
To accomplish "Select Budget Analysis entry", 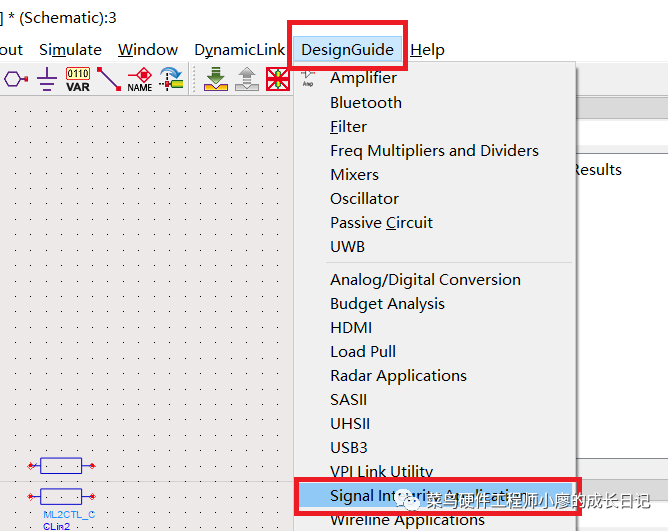I will (x=435, y=303).
